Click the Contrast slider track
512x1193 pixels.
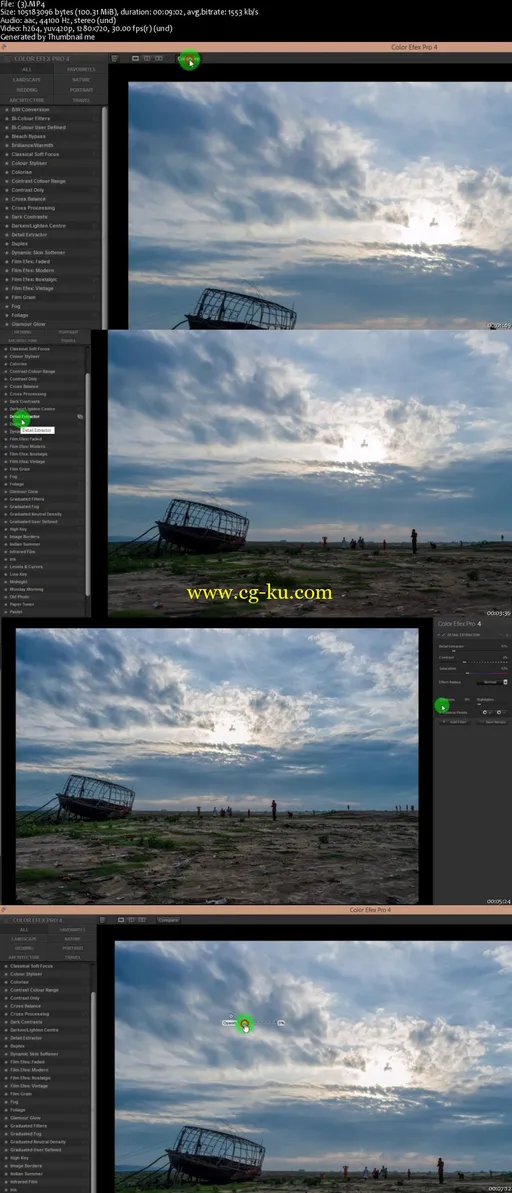(473, 662)
